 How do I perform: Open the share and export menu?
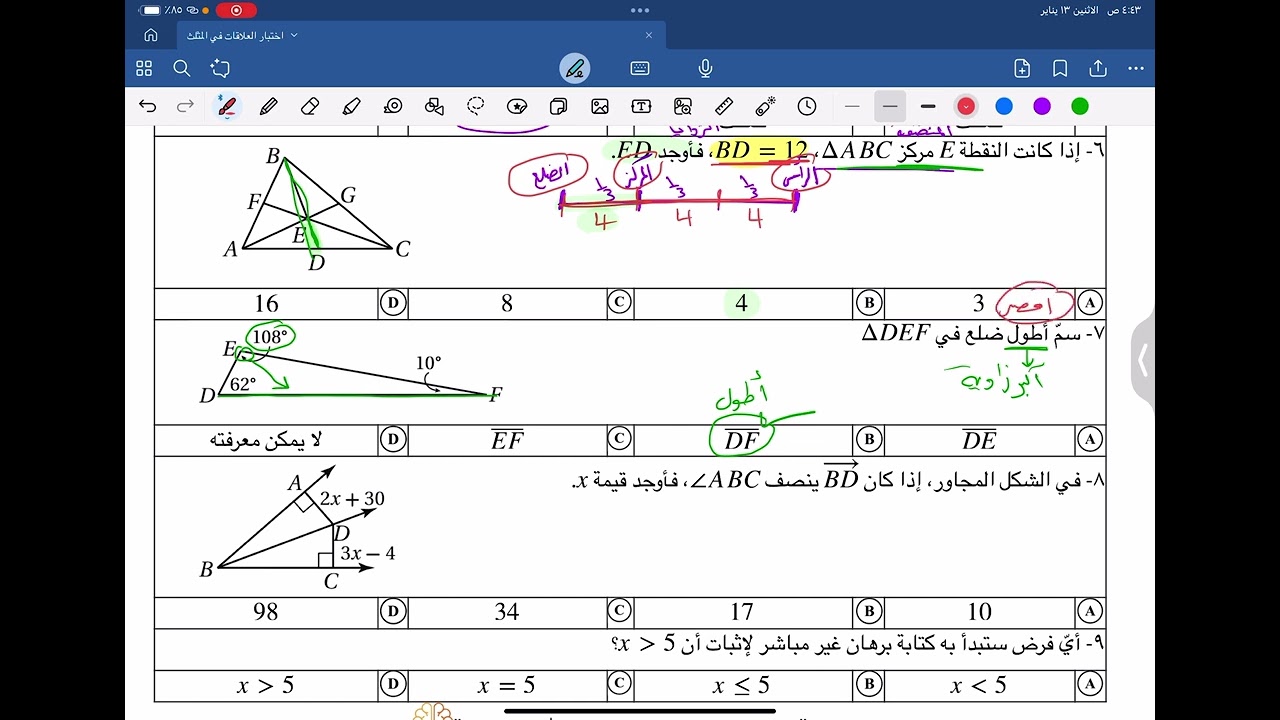click(x=1098, y=68)
